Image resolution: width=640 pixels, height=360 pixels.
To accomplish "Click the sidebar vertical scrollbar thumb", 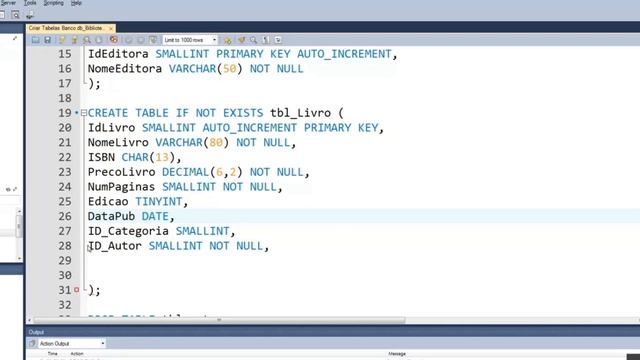I will 19,225.
